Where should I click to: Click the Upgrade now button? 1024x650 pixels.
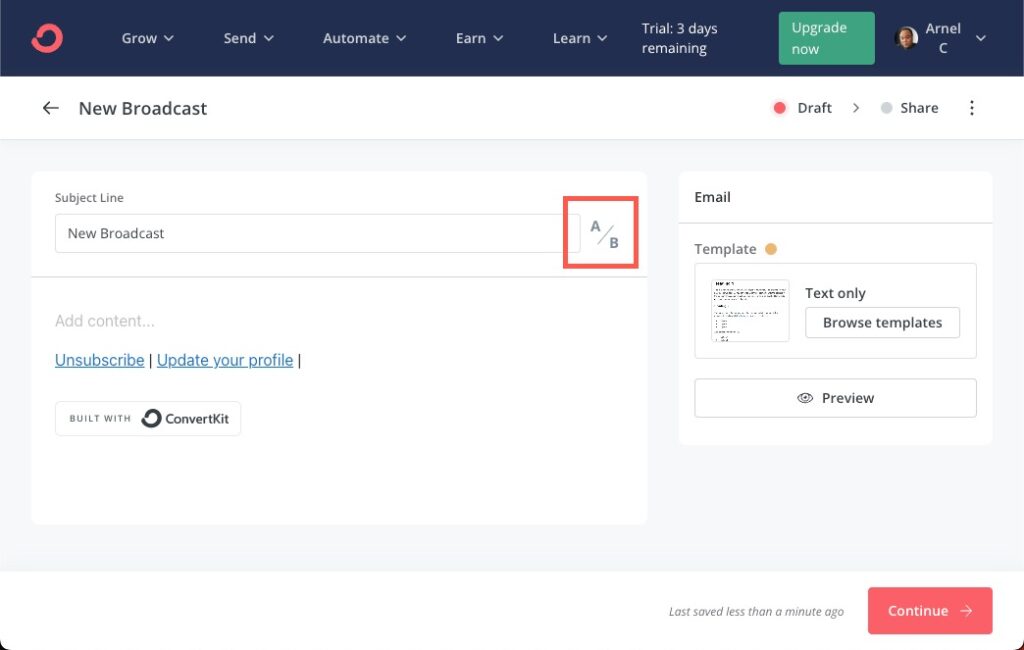(x=825, y=37)
